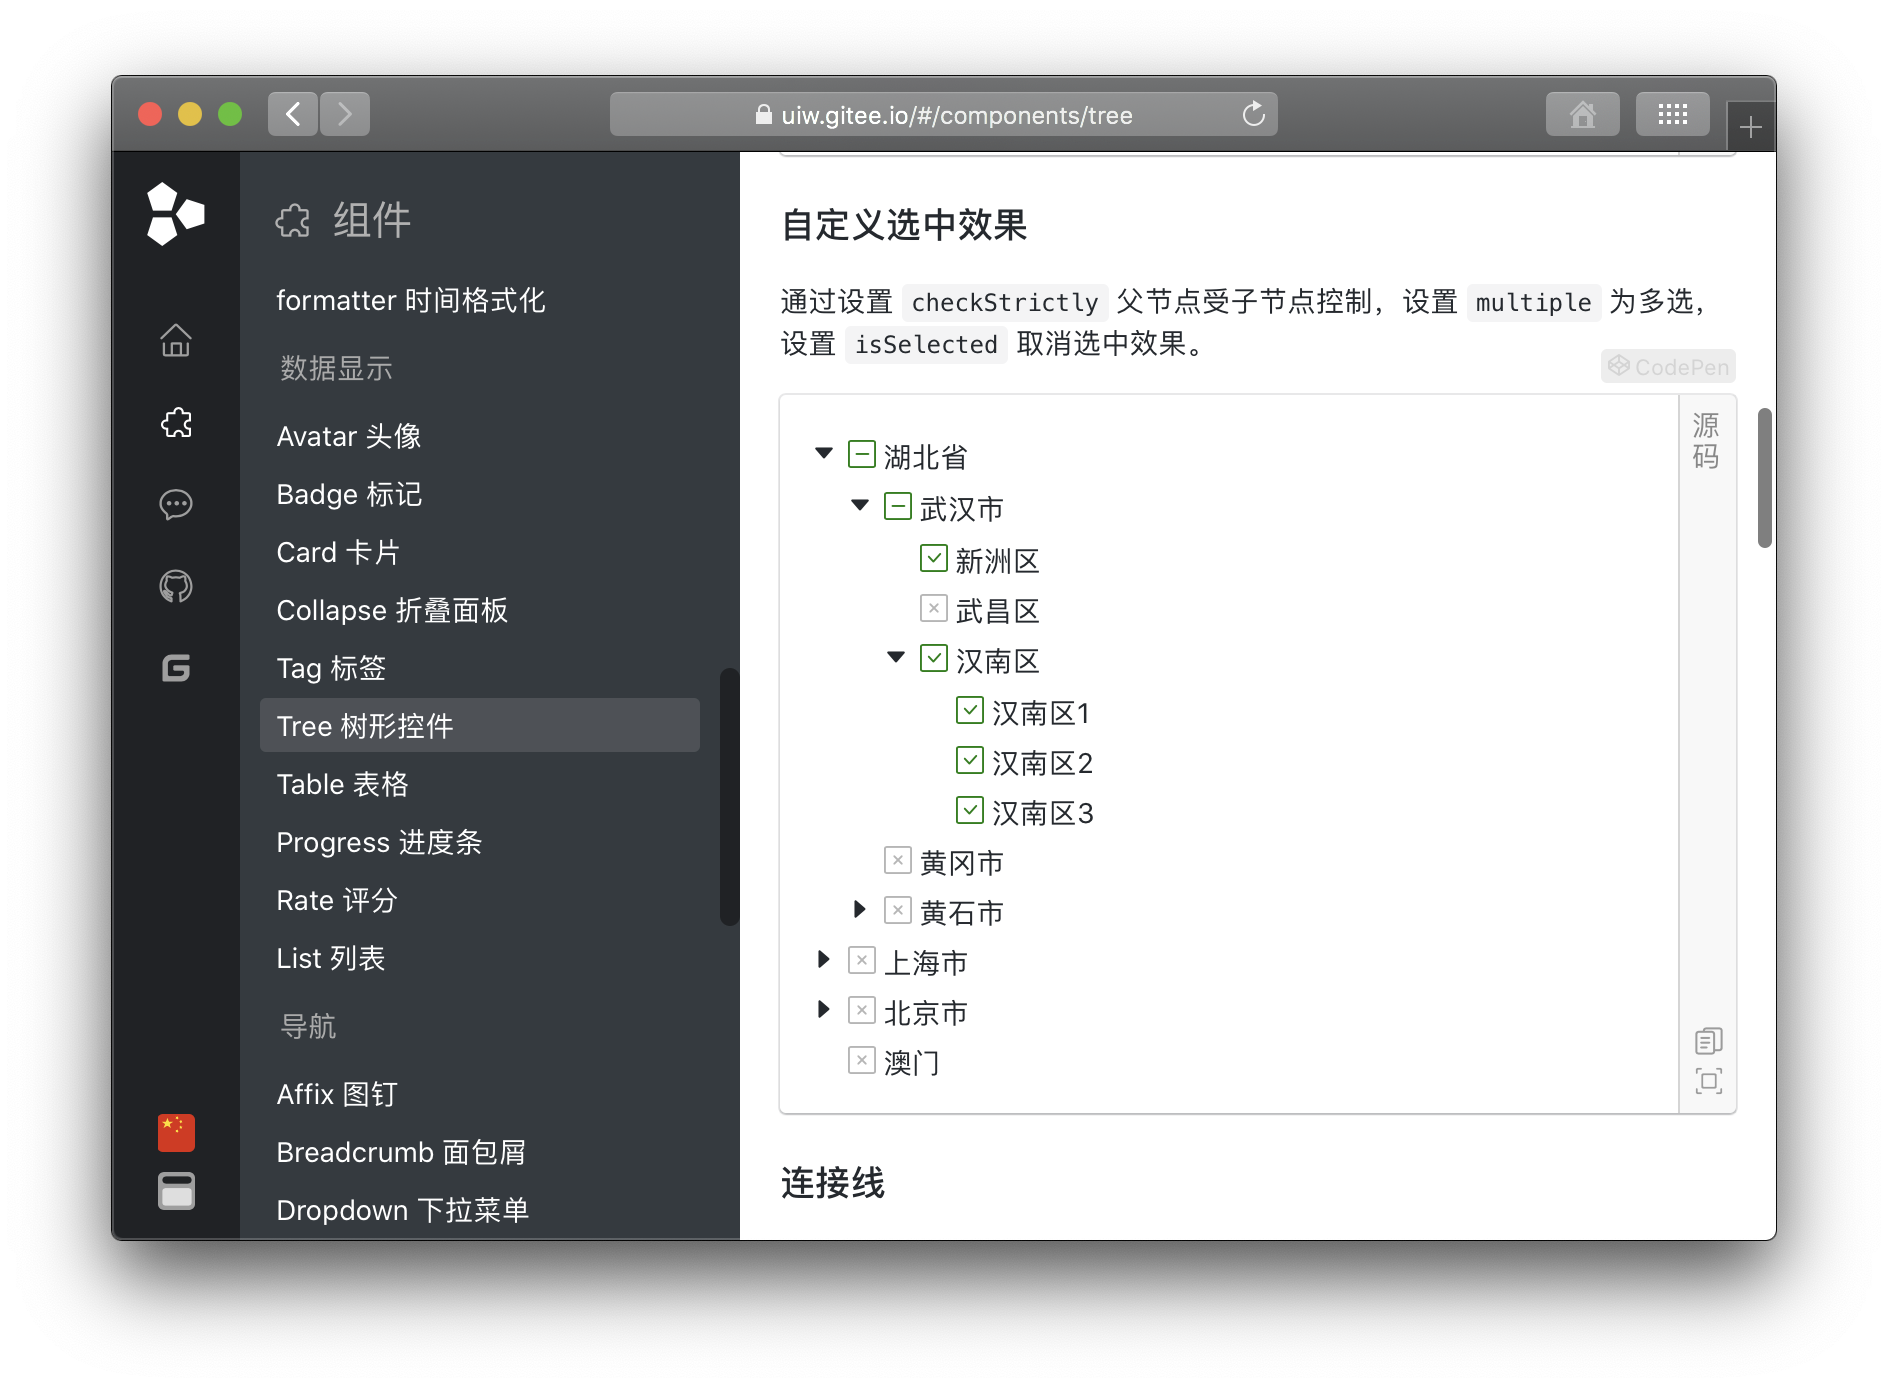Check the 黄石市 checkbox
This screenshot has height=1388, width=1888.
tap(897, 910)
